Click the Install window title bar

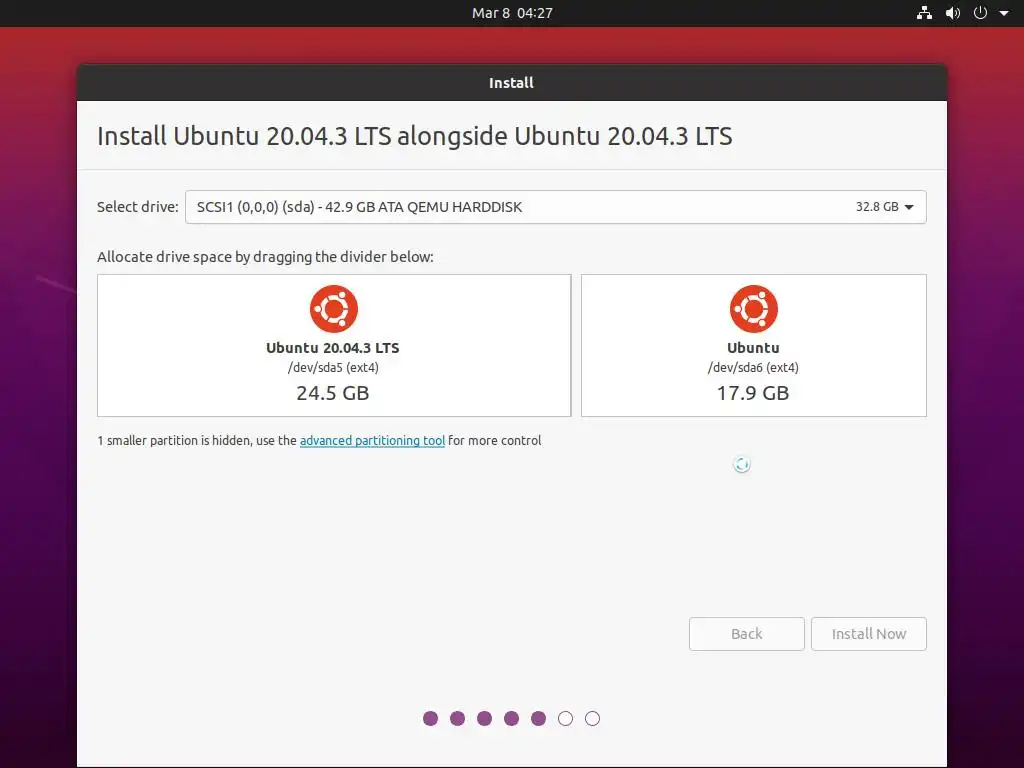pyautogui.click(x=511, y=83)
